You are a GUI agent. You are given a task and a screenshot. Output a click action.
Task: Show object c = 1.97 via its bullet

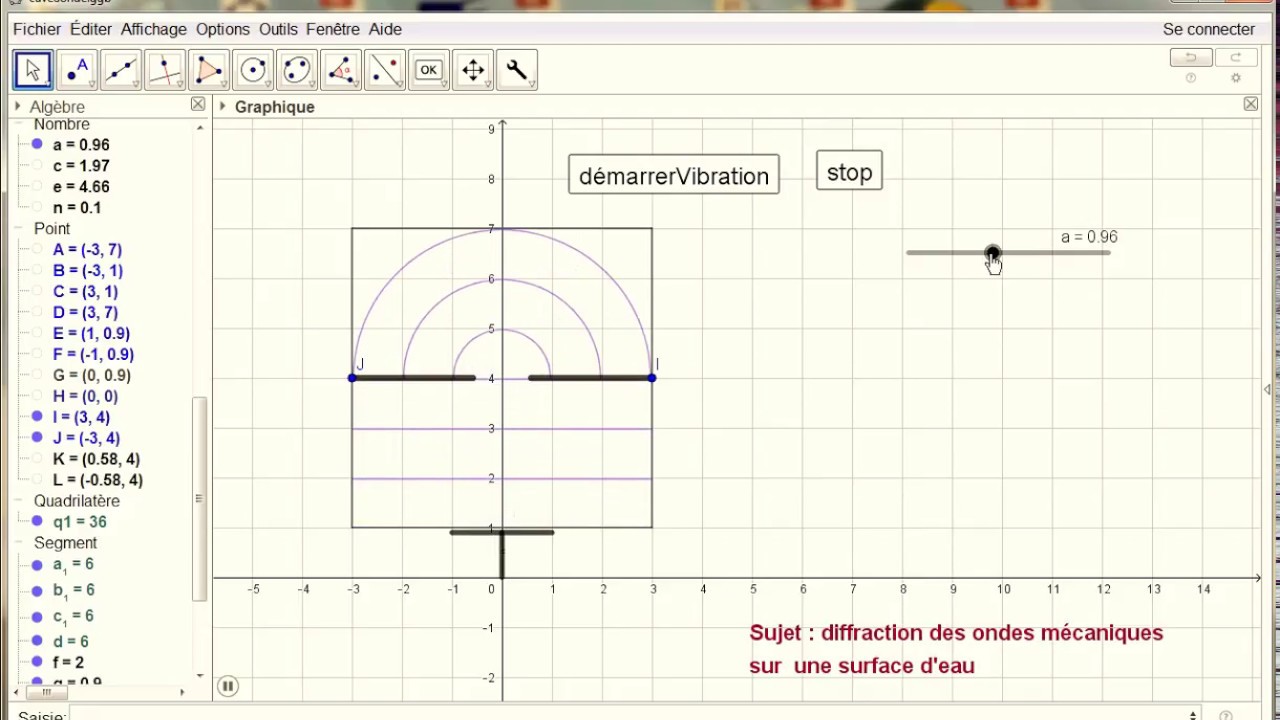coord(37,166)
